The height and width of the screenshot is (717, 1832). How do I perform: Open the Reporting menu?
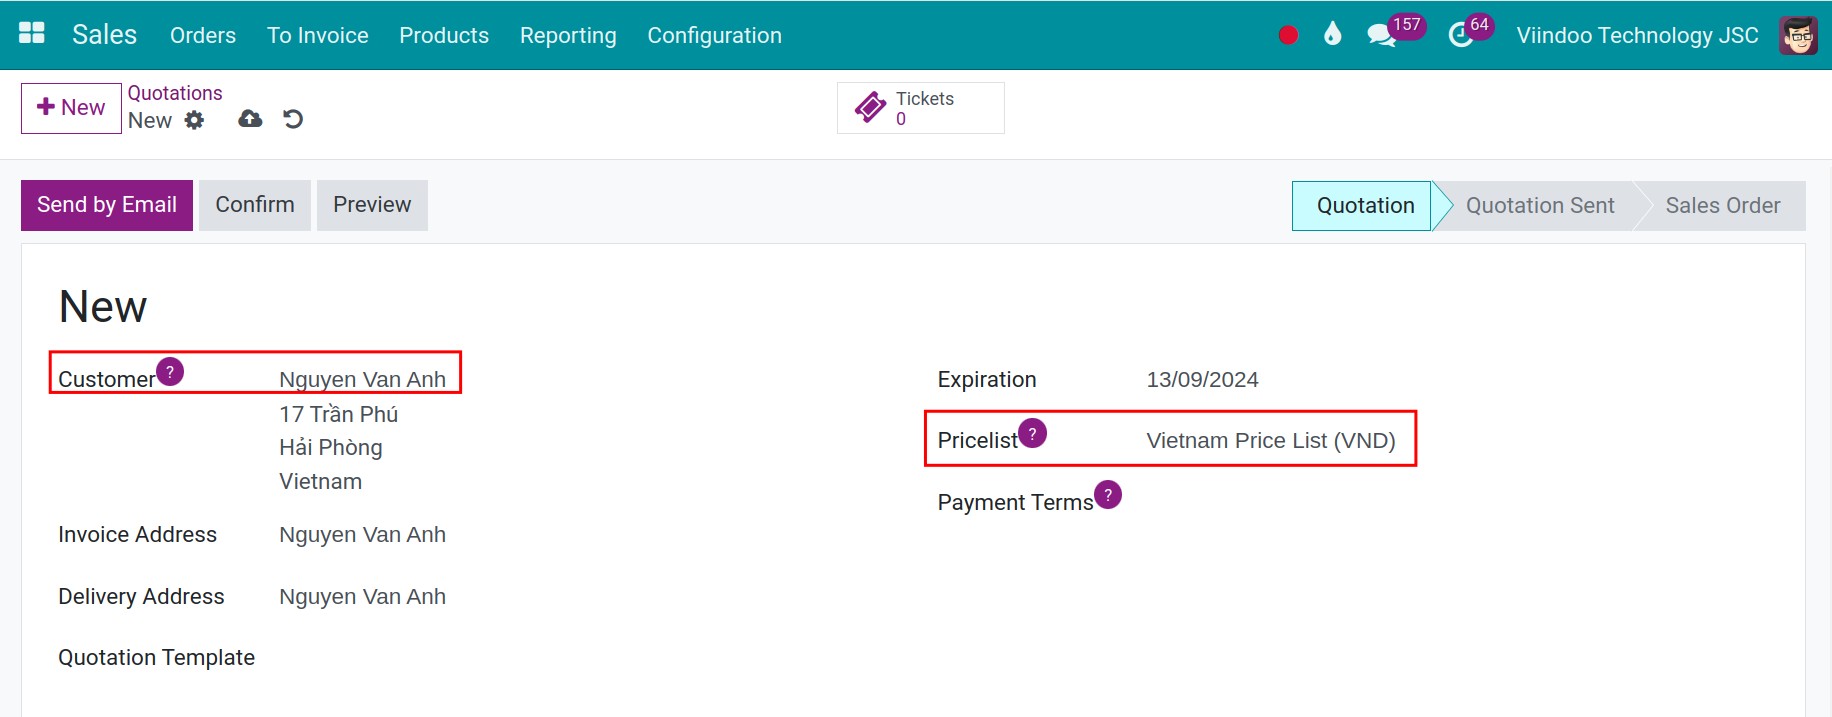[x=568, y=35]
